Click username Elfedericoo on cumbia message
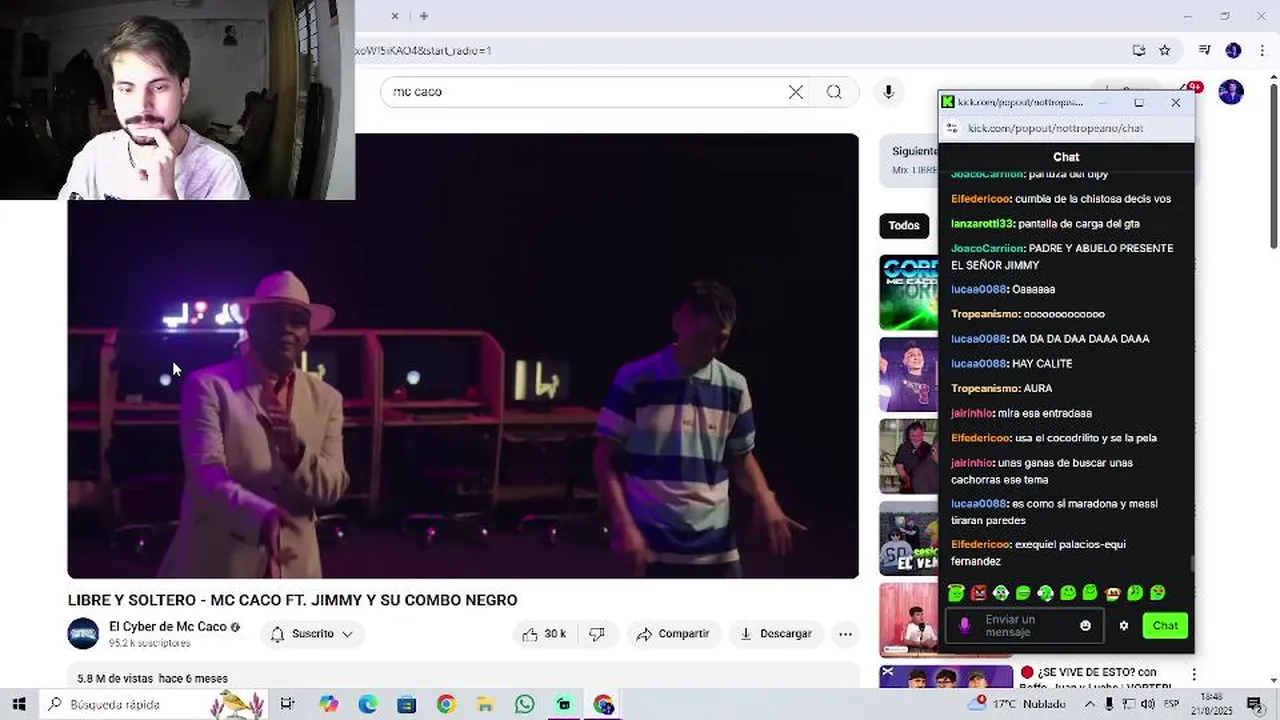1280x720 pixels. (x=980, y=199)
